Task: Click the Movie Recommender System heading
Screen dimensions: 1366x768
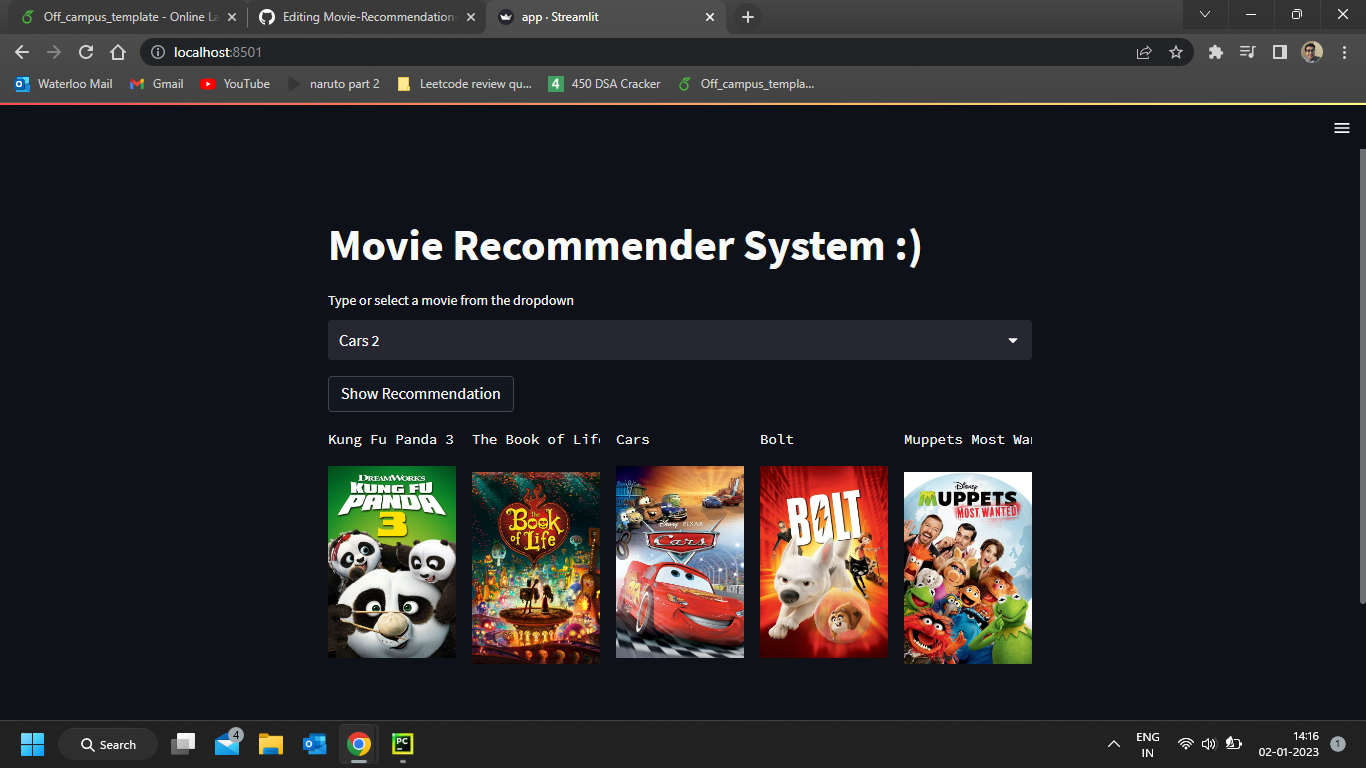Action: pos(625,246)
